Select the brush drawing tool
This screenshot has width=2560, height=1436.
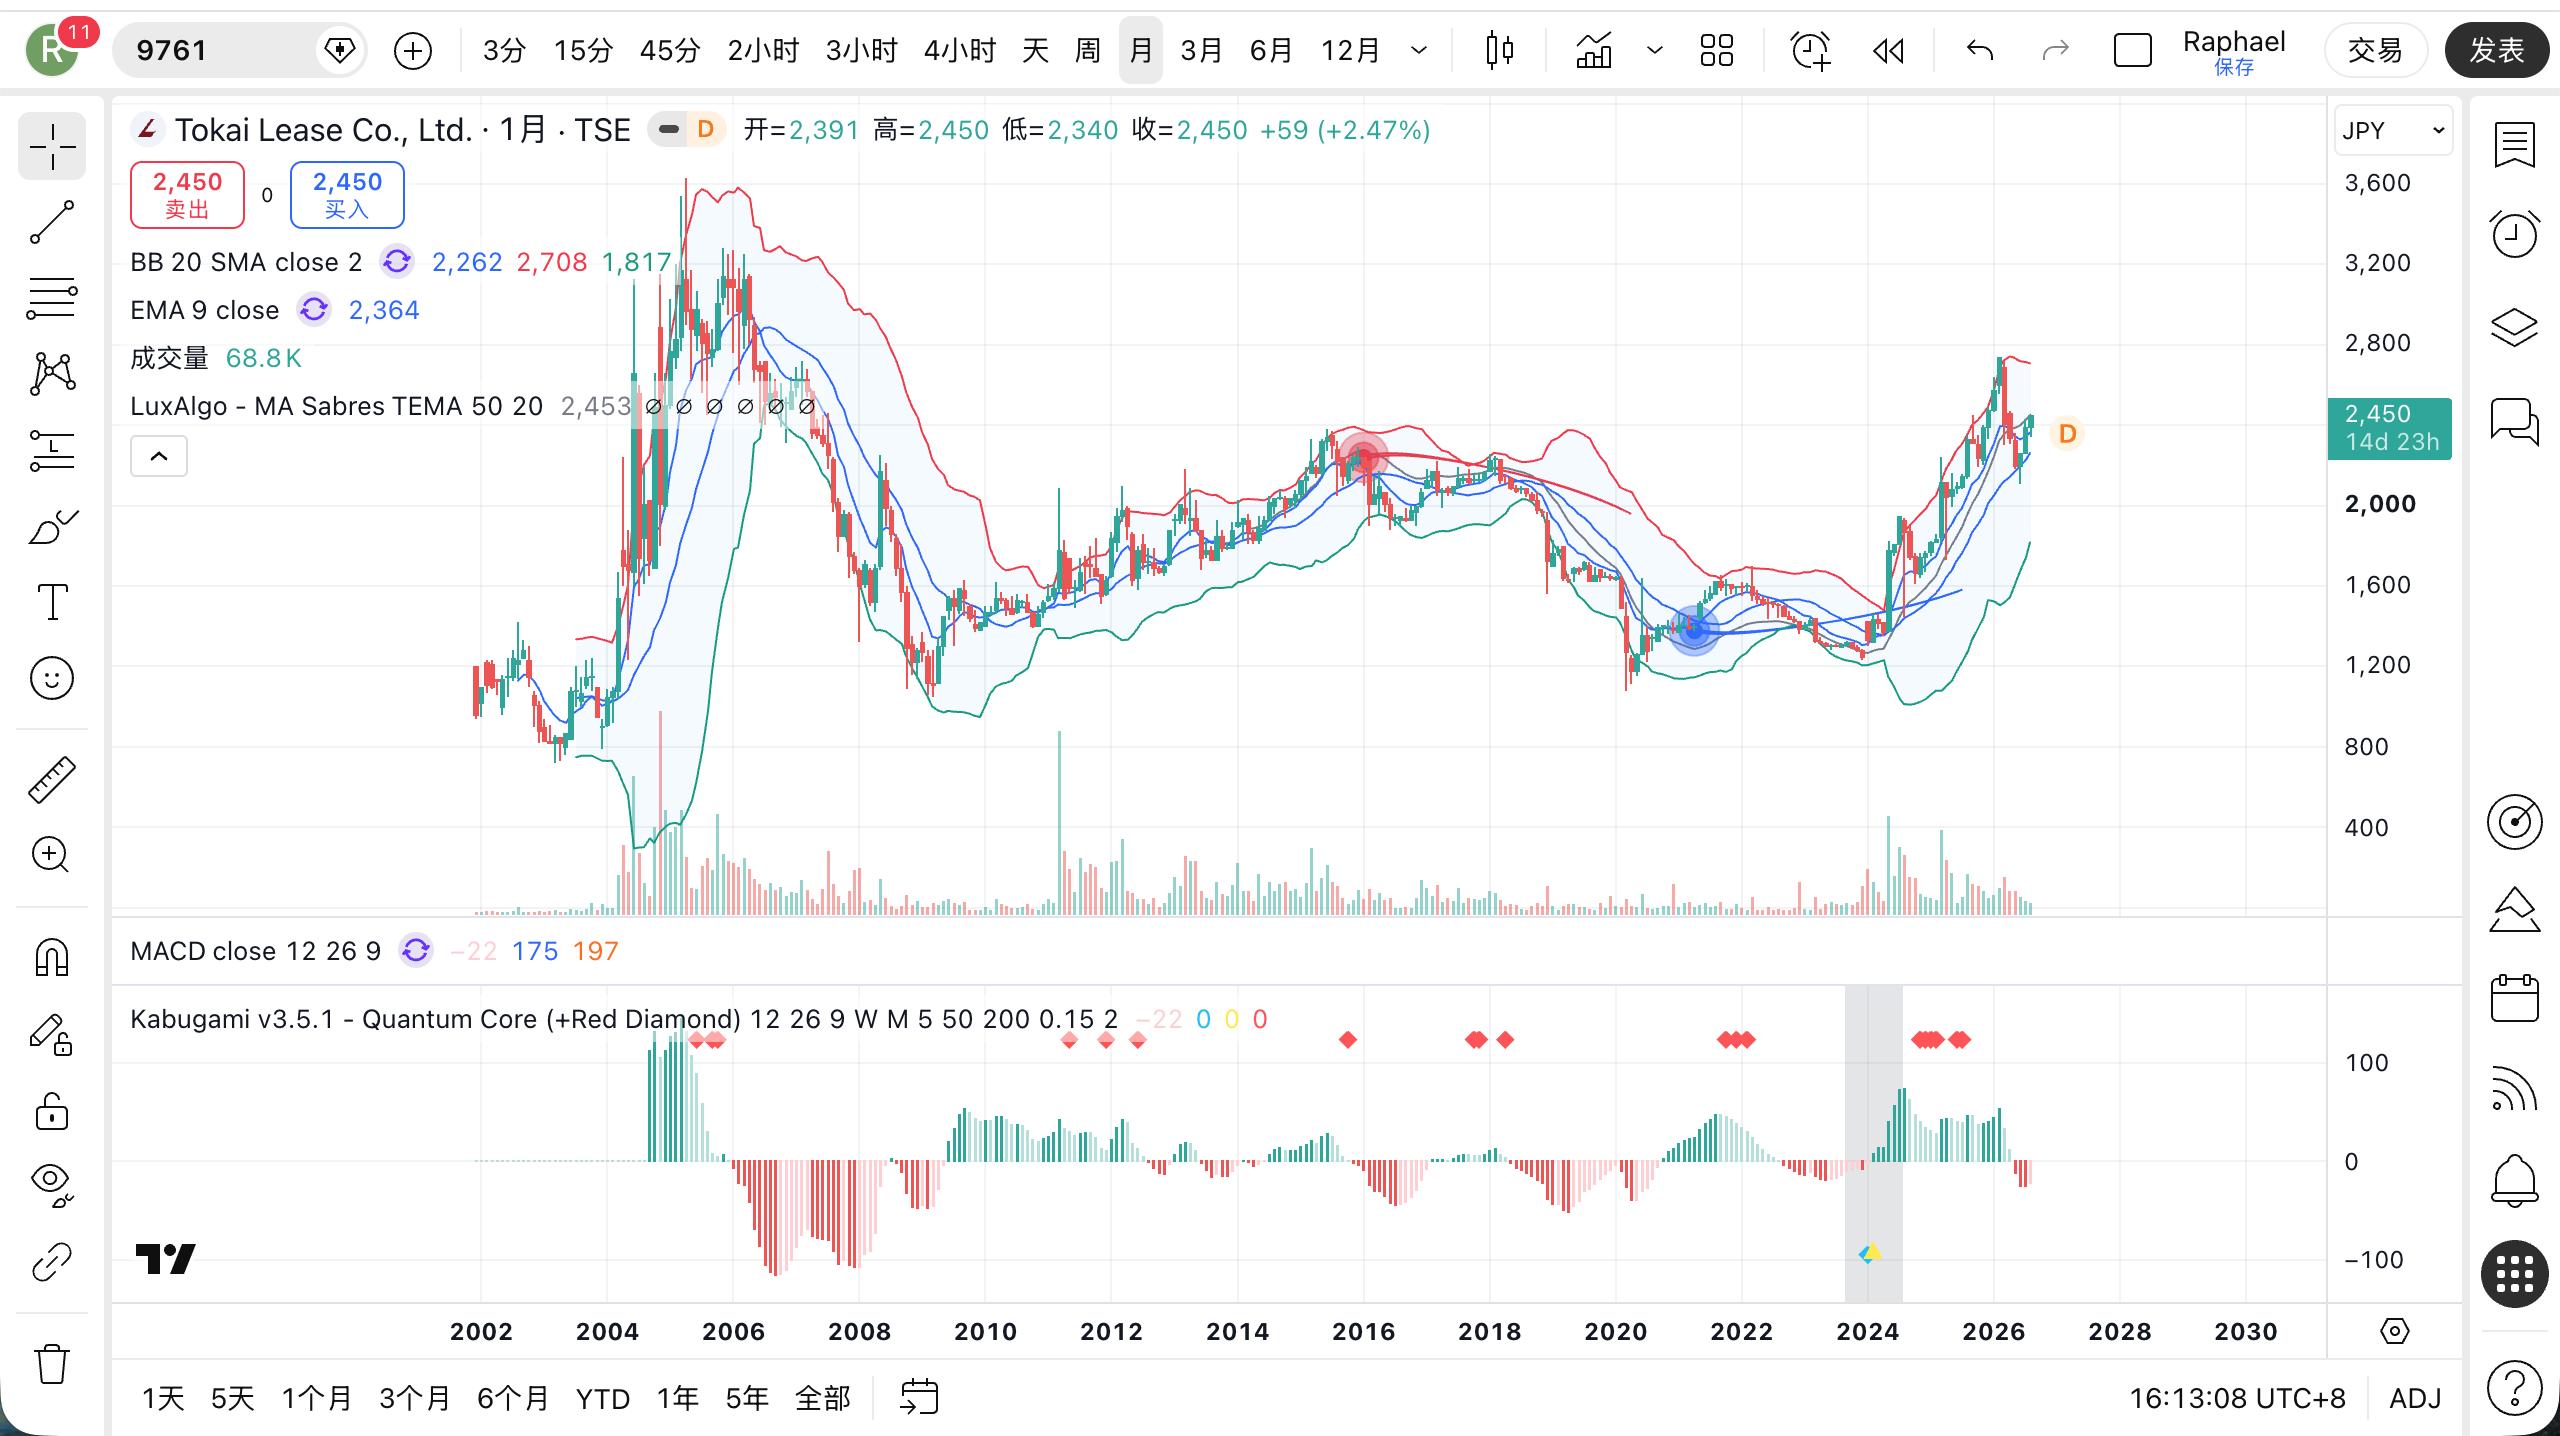coord(52,526)
